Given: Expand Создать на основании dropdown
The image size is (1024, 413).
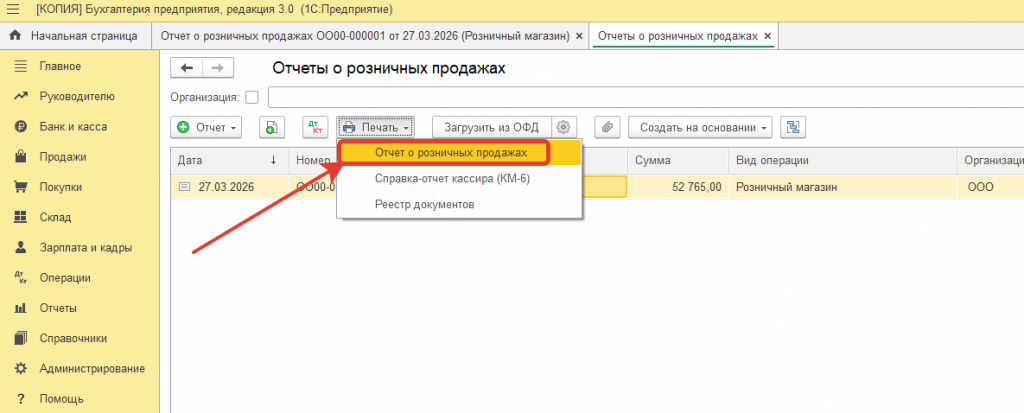Looking at the screenshot, I should point(701,127).
